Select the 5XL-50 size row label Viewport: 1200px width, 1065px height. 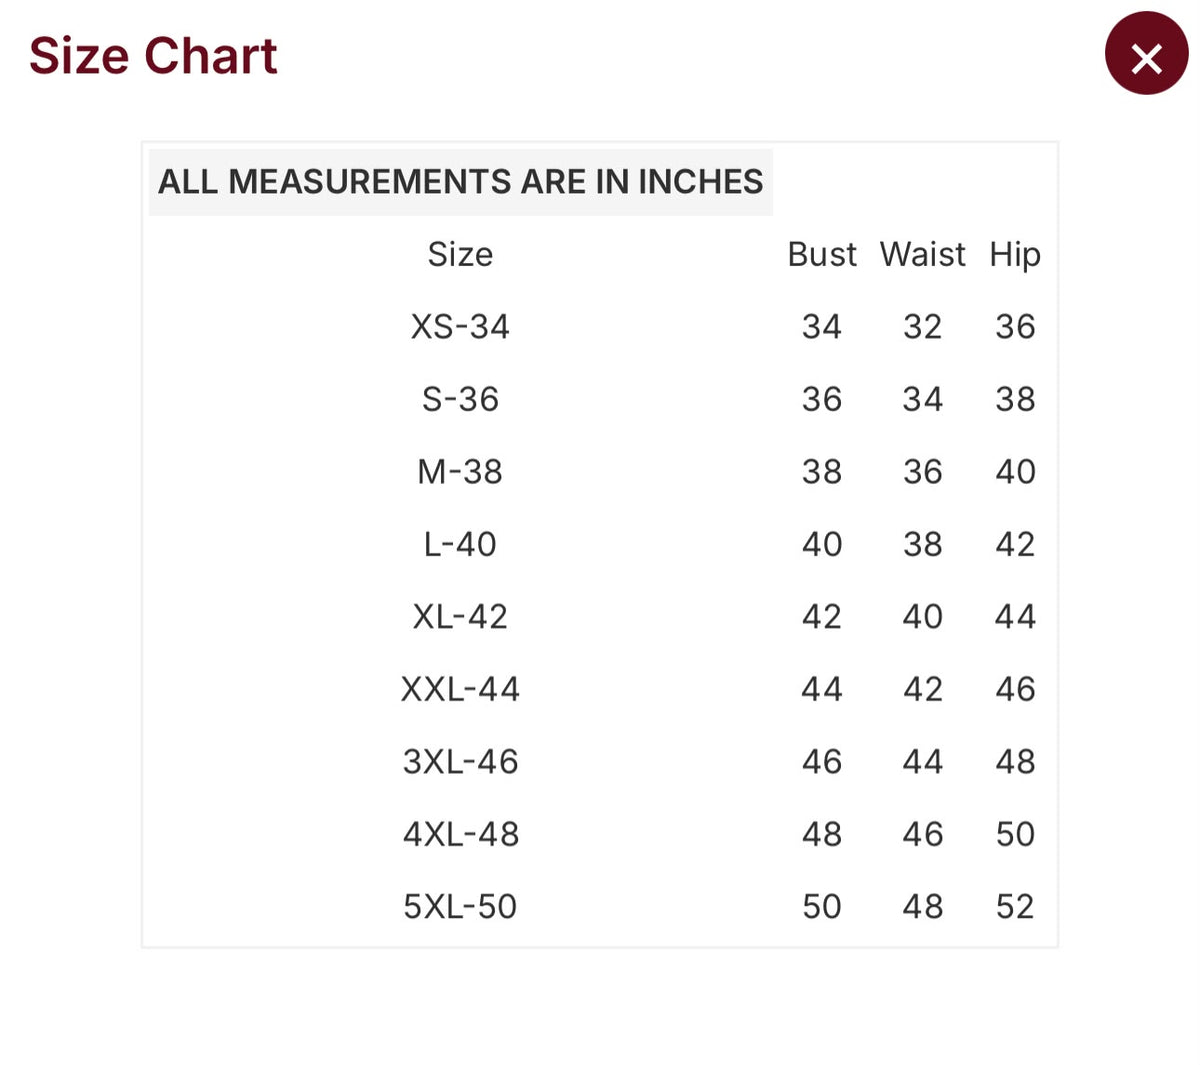[460, 907]
